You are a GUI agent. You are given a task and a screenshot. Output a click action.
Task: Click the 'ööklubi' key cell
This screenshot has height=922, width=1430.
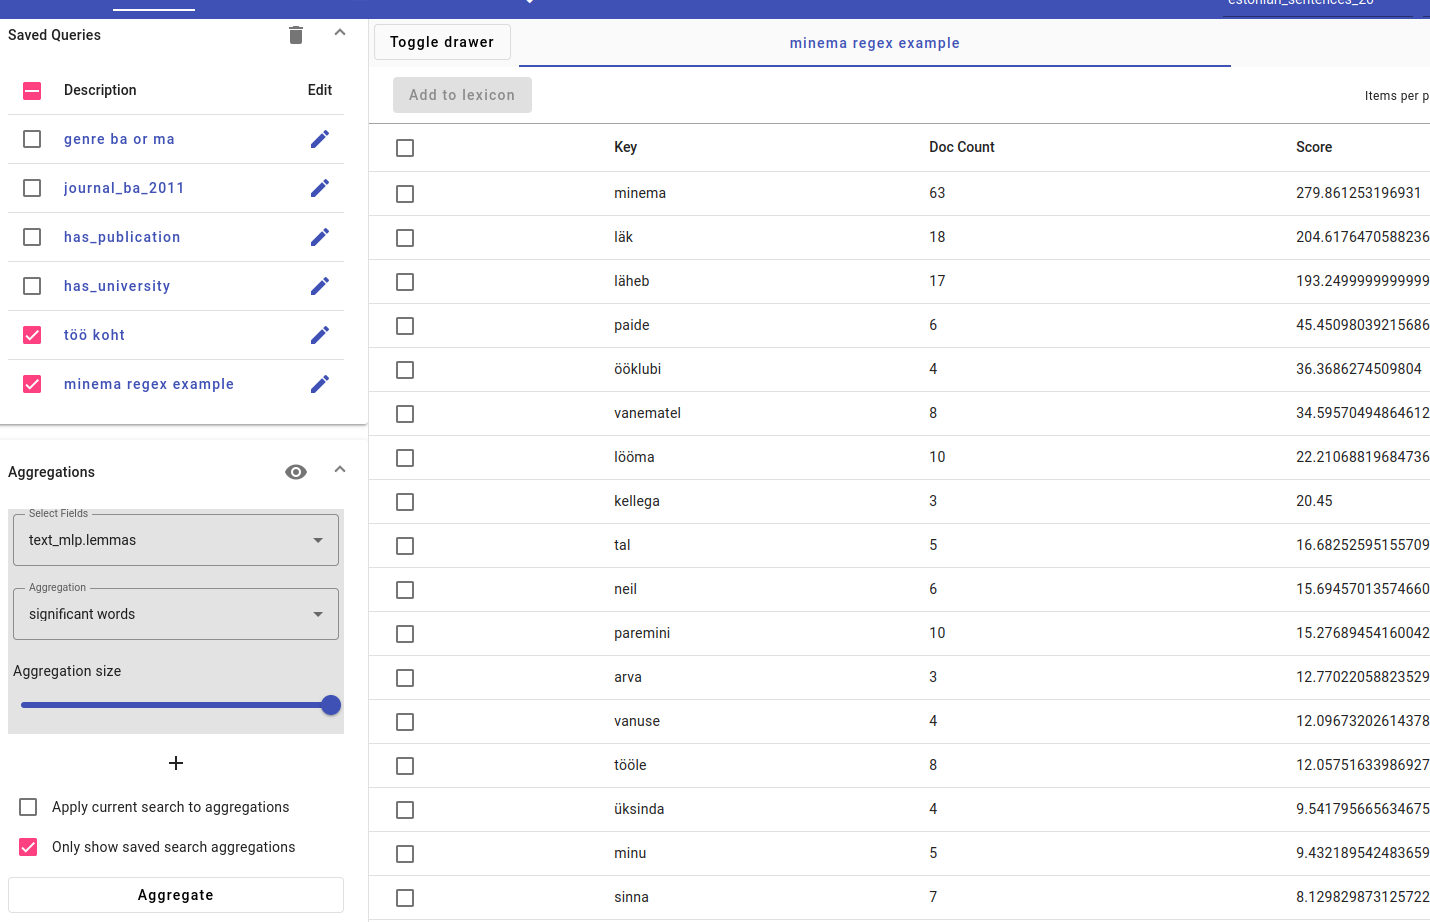coord(637,369)
